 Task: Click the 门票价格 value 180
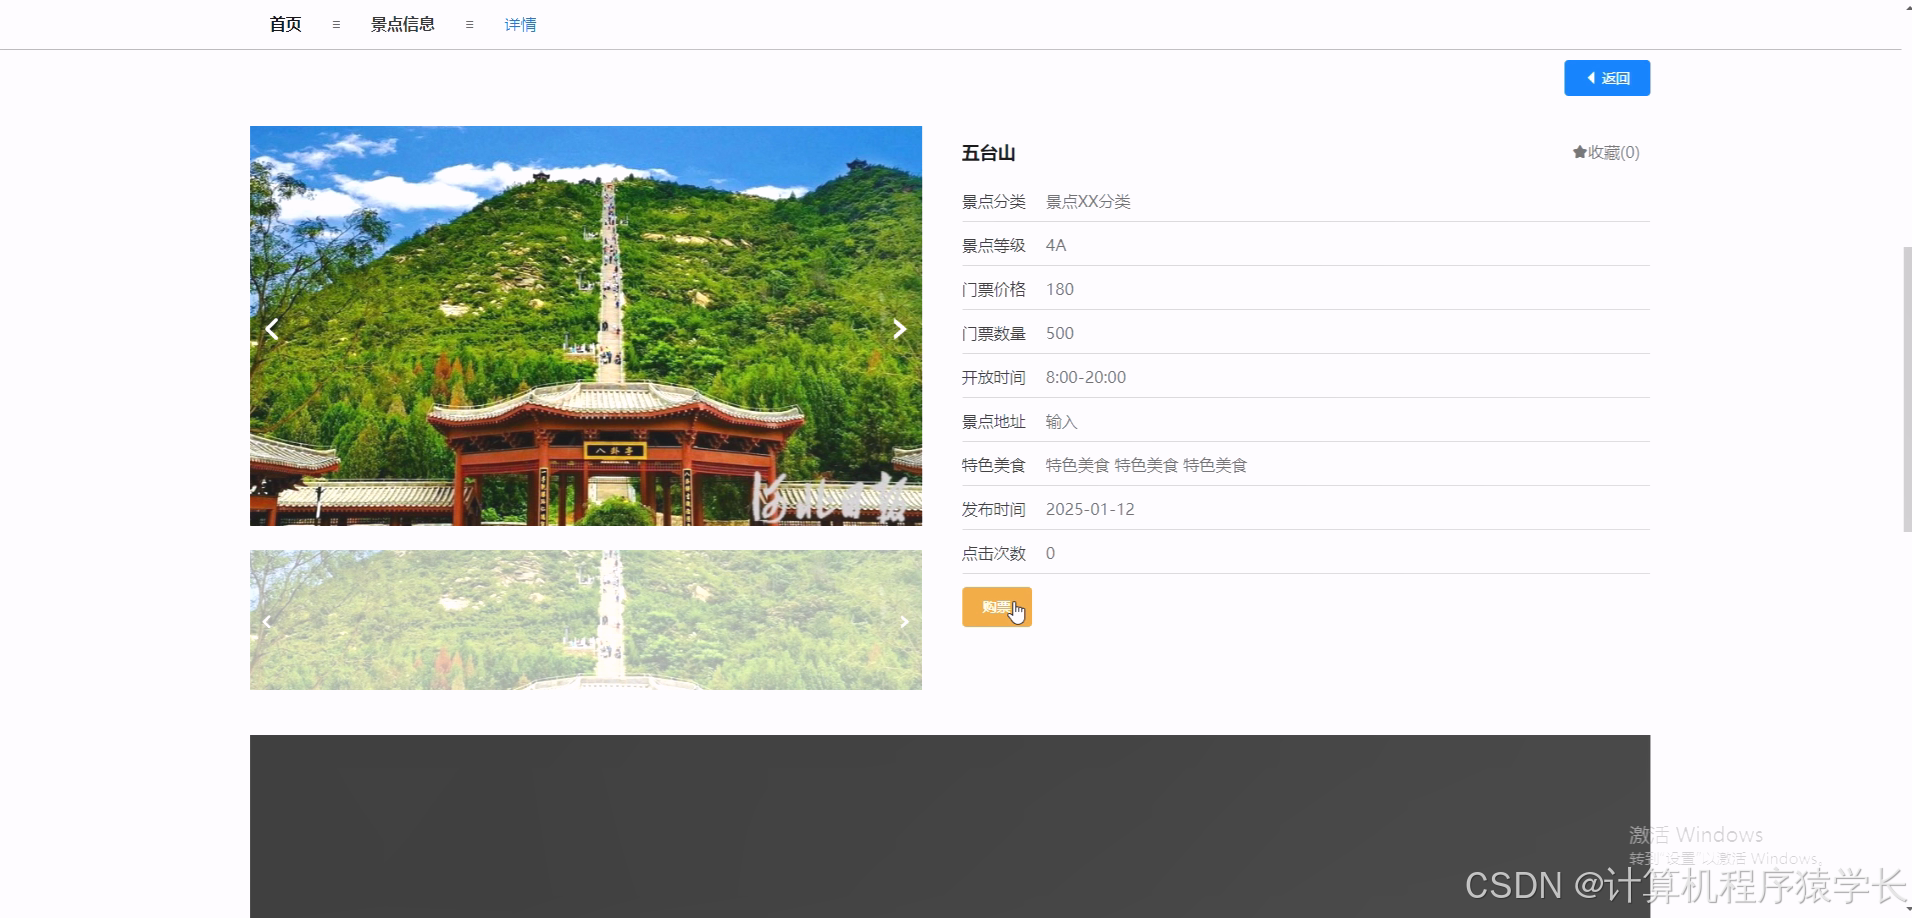[x=1060, y=289]
